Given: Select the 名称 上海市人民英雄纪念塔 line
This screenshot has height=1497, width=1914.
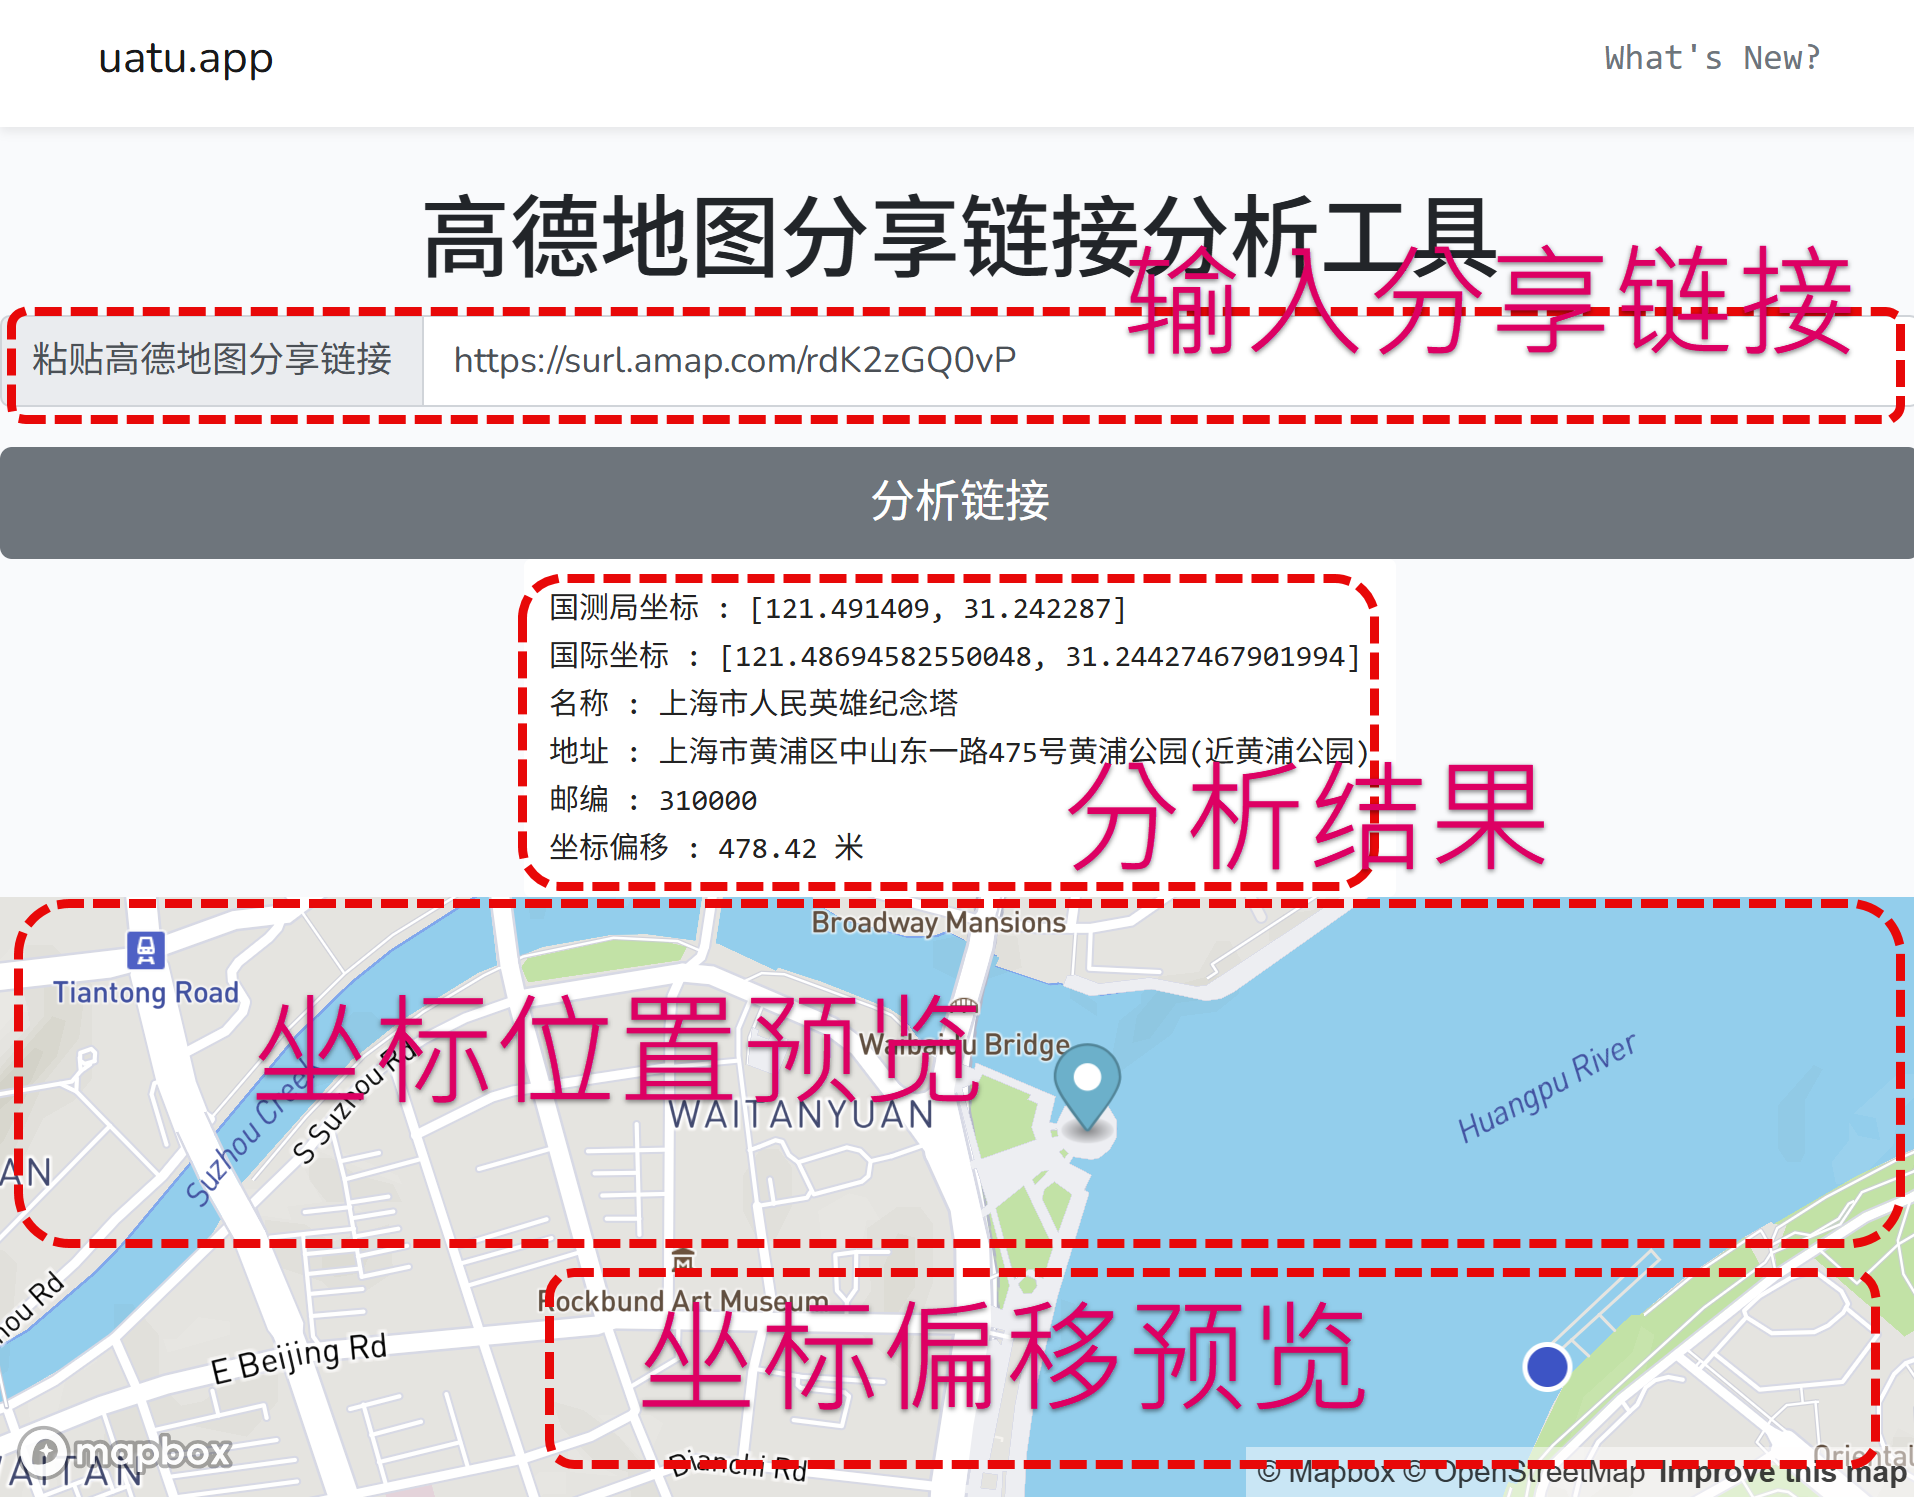Looking at the screenshot, I should pos(754,704).
